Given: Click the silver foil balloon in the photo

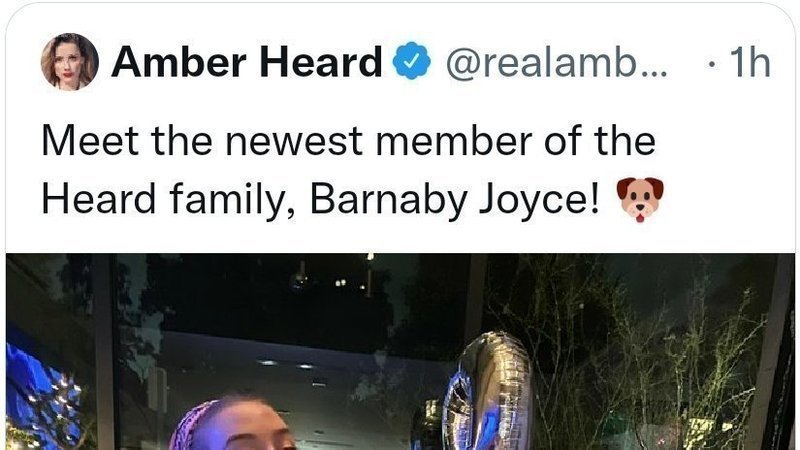Looking at the screenshot, I should pos(489,390).
